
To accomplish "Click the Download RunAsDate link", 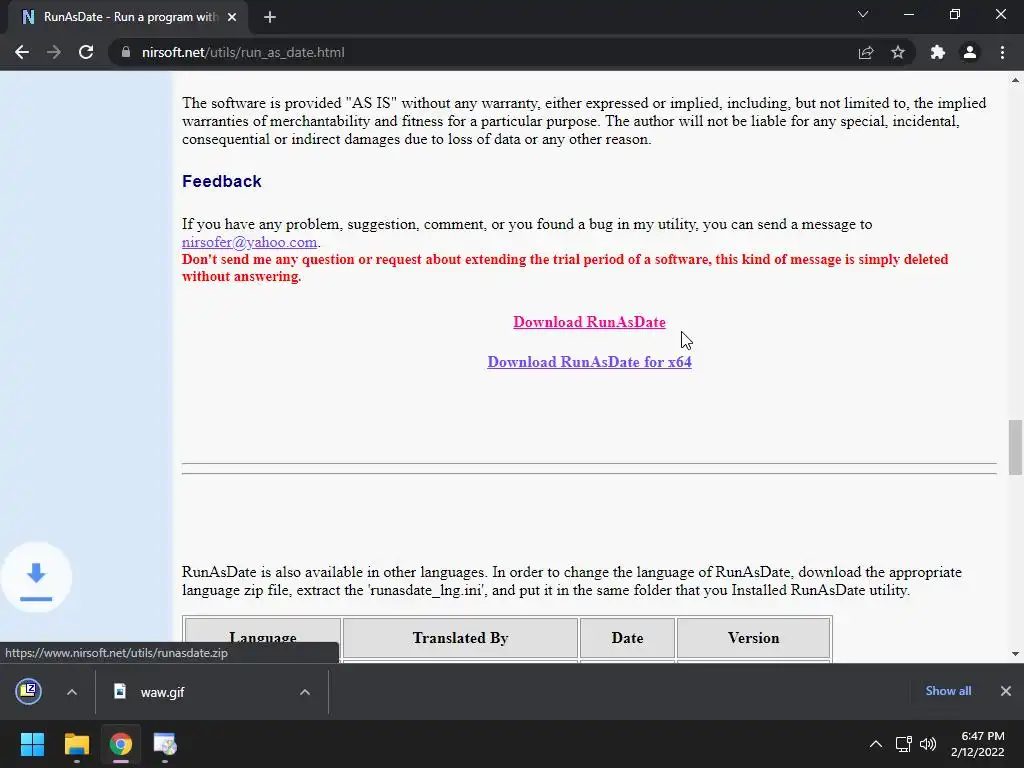I will pos(589,322).
